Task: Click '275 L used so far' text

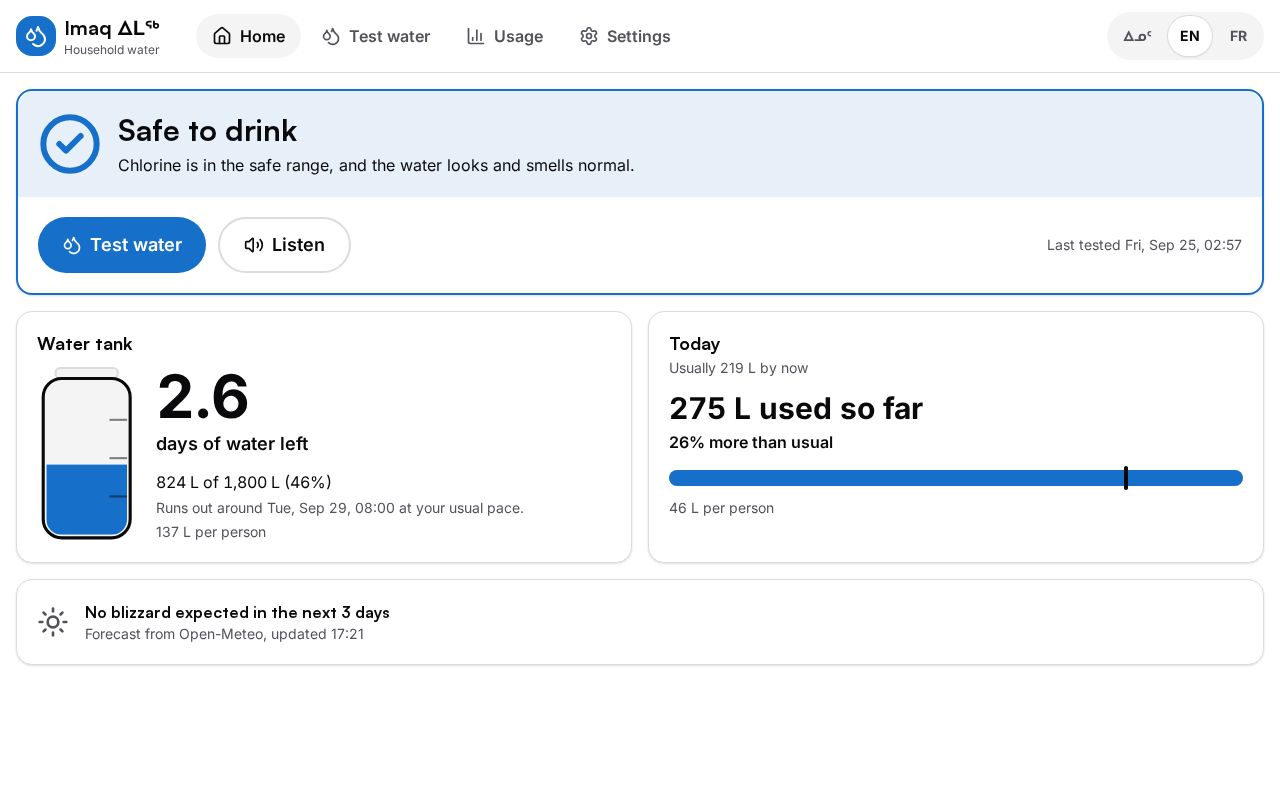Action: point(796,408)
